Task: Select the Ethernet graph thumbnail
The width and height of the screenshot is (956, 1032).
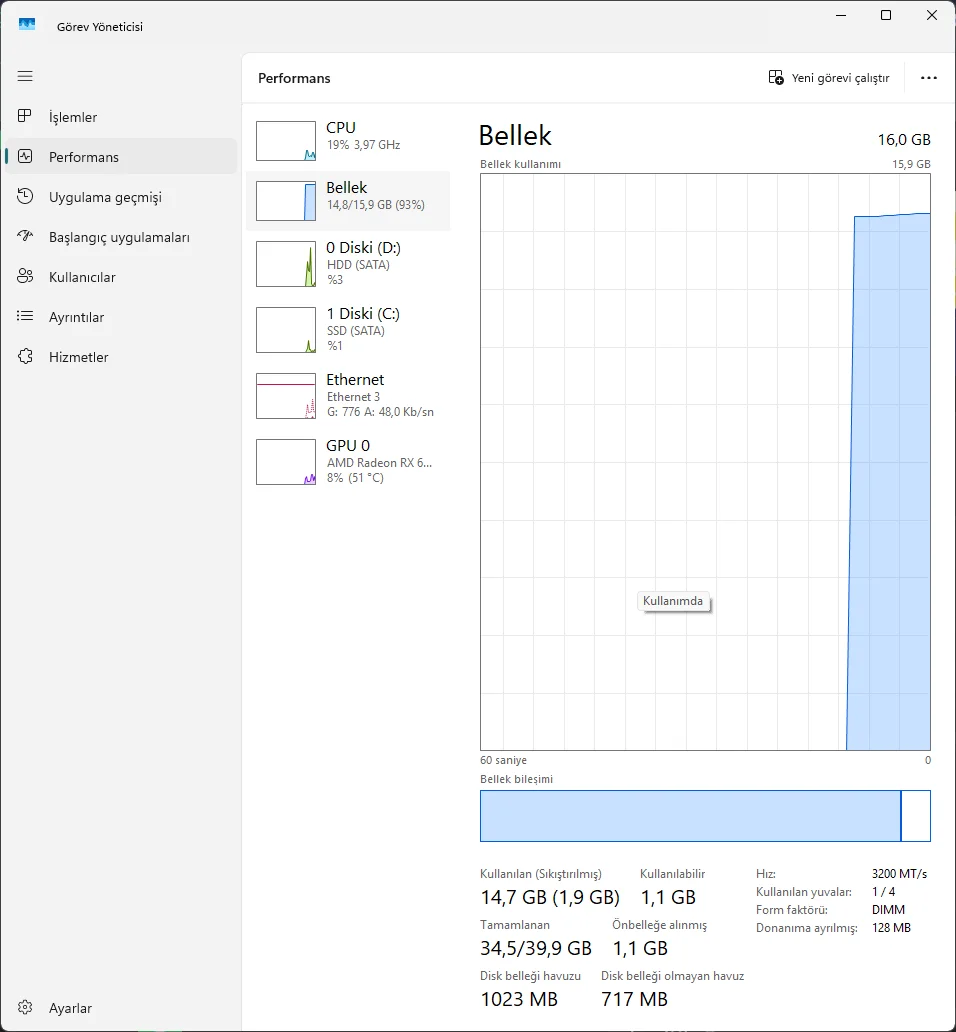Action: [286, 396]
